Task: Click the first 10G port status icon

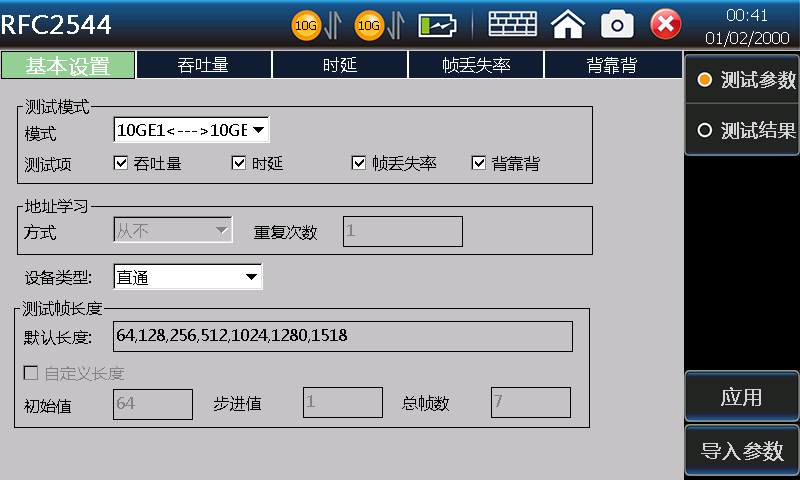Action: coord(306,24)
